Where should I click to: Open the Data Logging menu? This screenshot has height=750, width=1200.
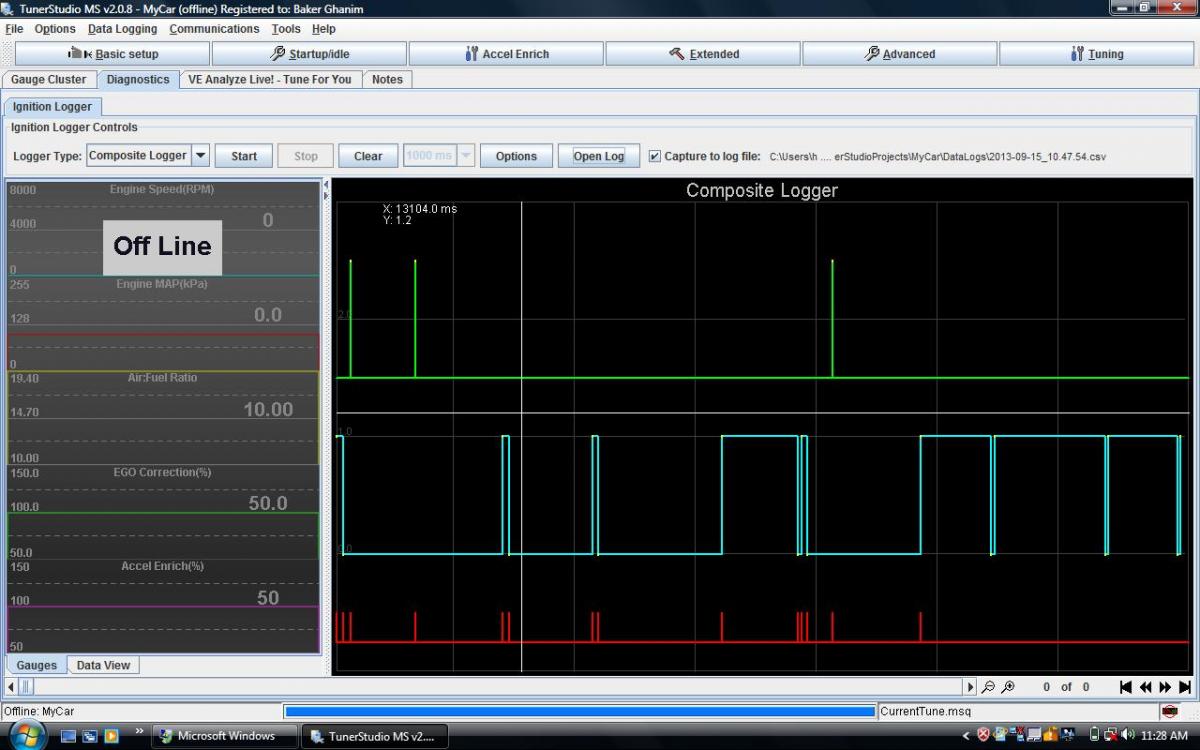[121, 29]
